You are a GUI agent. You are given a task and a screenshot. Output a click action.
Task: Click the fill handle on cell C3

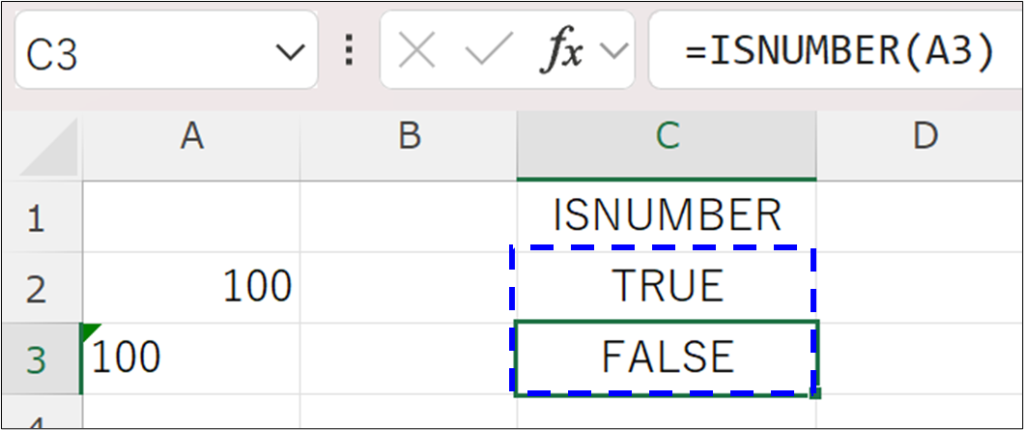[x=817, y=393]
